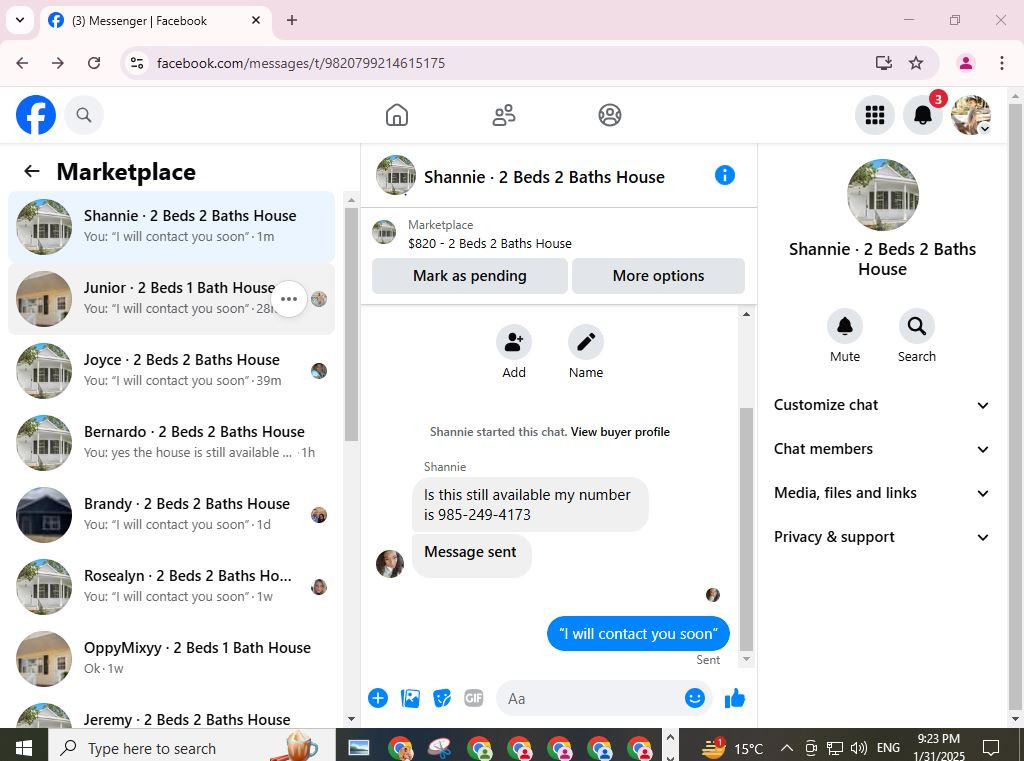This screenshot has height=761, width=1024.
Task: Open Chrome three-dot menu
Action: click(1002, 63)
